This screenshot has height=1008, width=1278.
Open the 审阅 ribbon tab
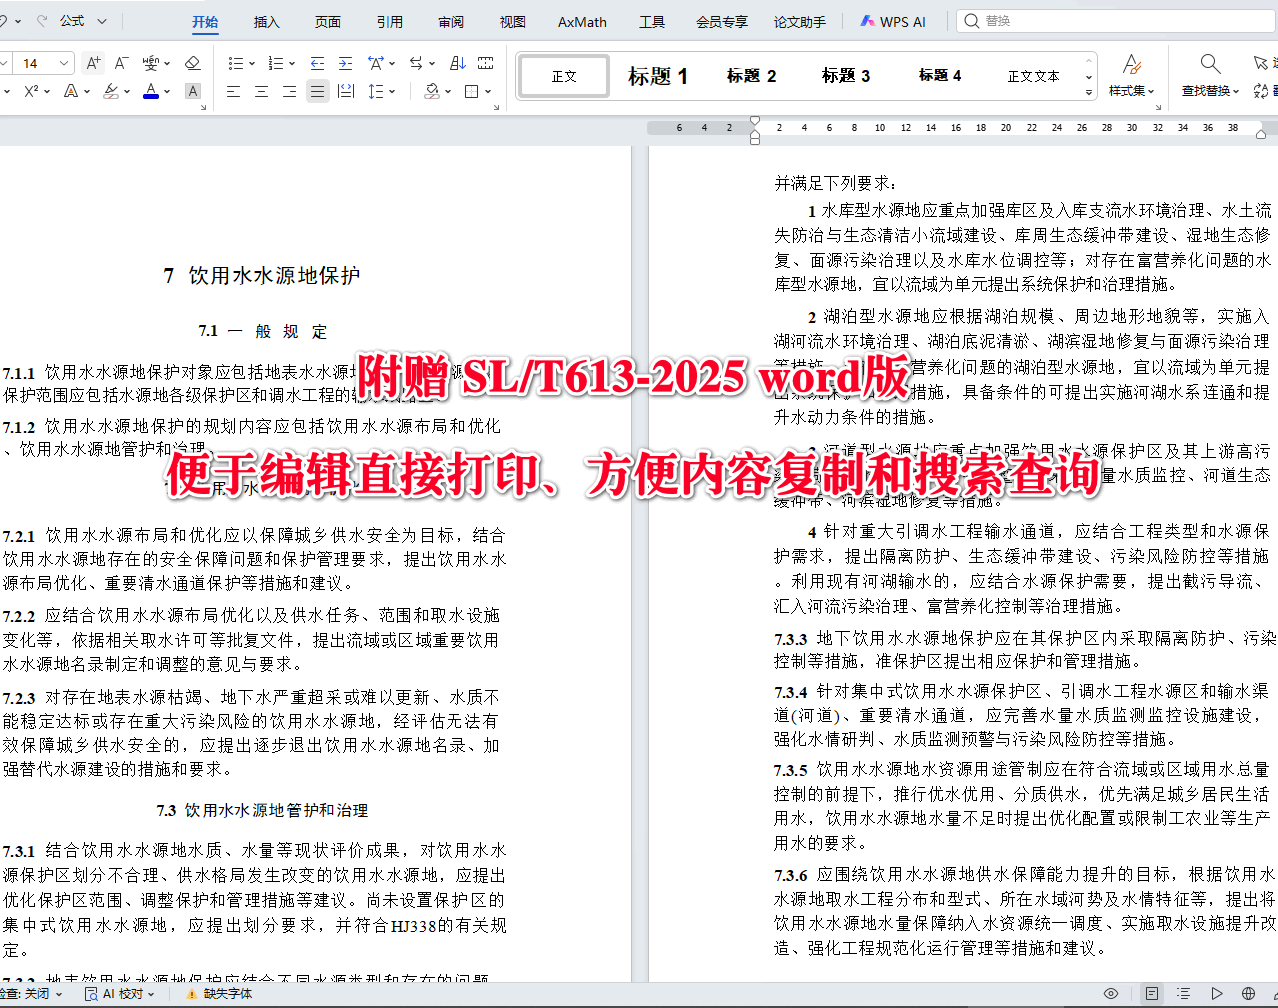450,21
